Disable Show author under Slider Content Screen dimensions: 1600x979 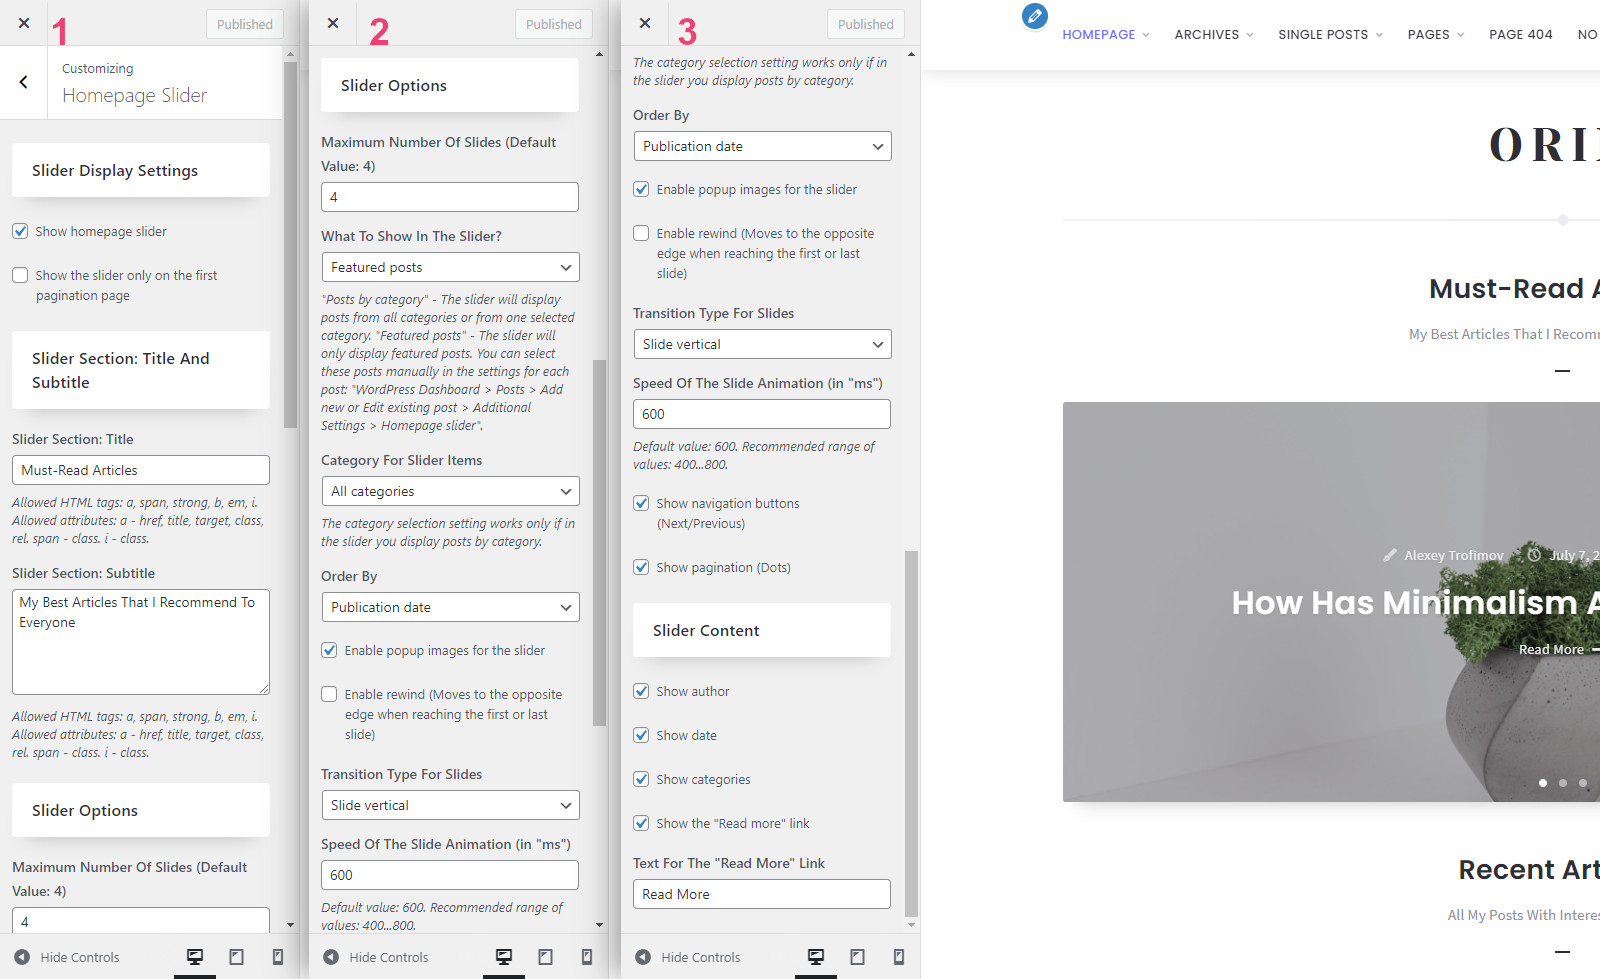click(x=641, y=691)
